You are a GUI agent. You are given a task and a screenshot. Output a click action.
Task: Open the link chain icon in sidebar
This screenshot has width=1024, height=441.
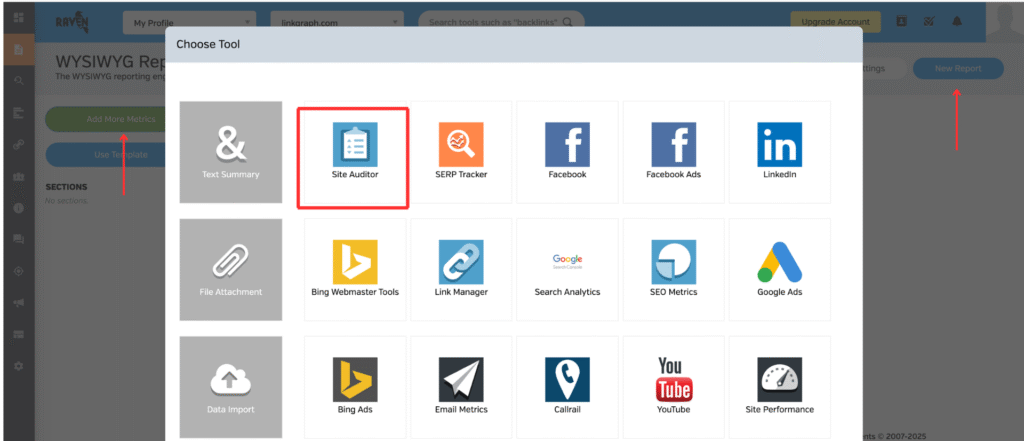tap(18, 144)
